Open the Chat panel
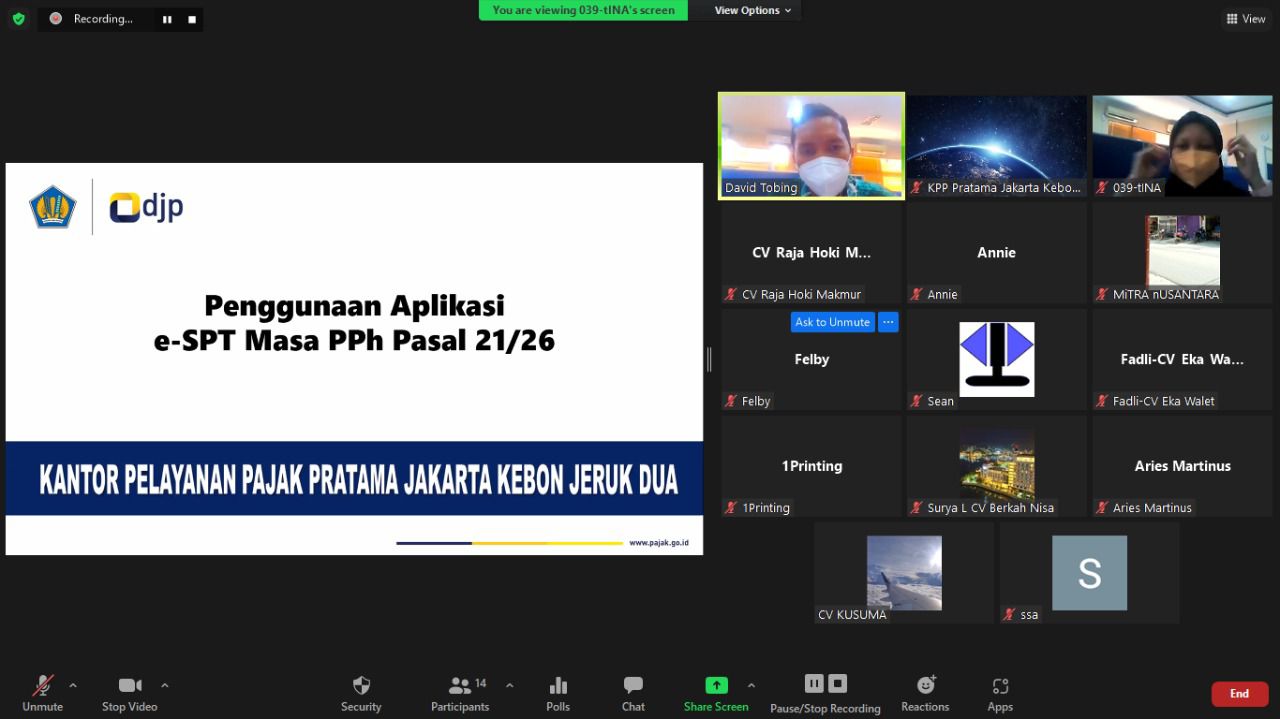The width and height of the screenshot is (1280, 719). point(633,686)
